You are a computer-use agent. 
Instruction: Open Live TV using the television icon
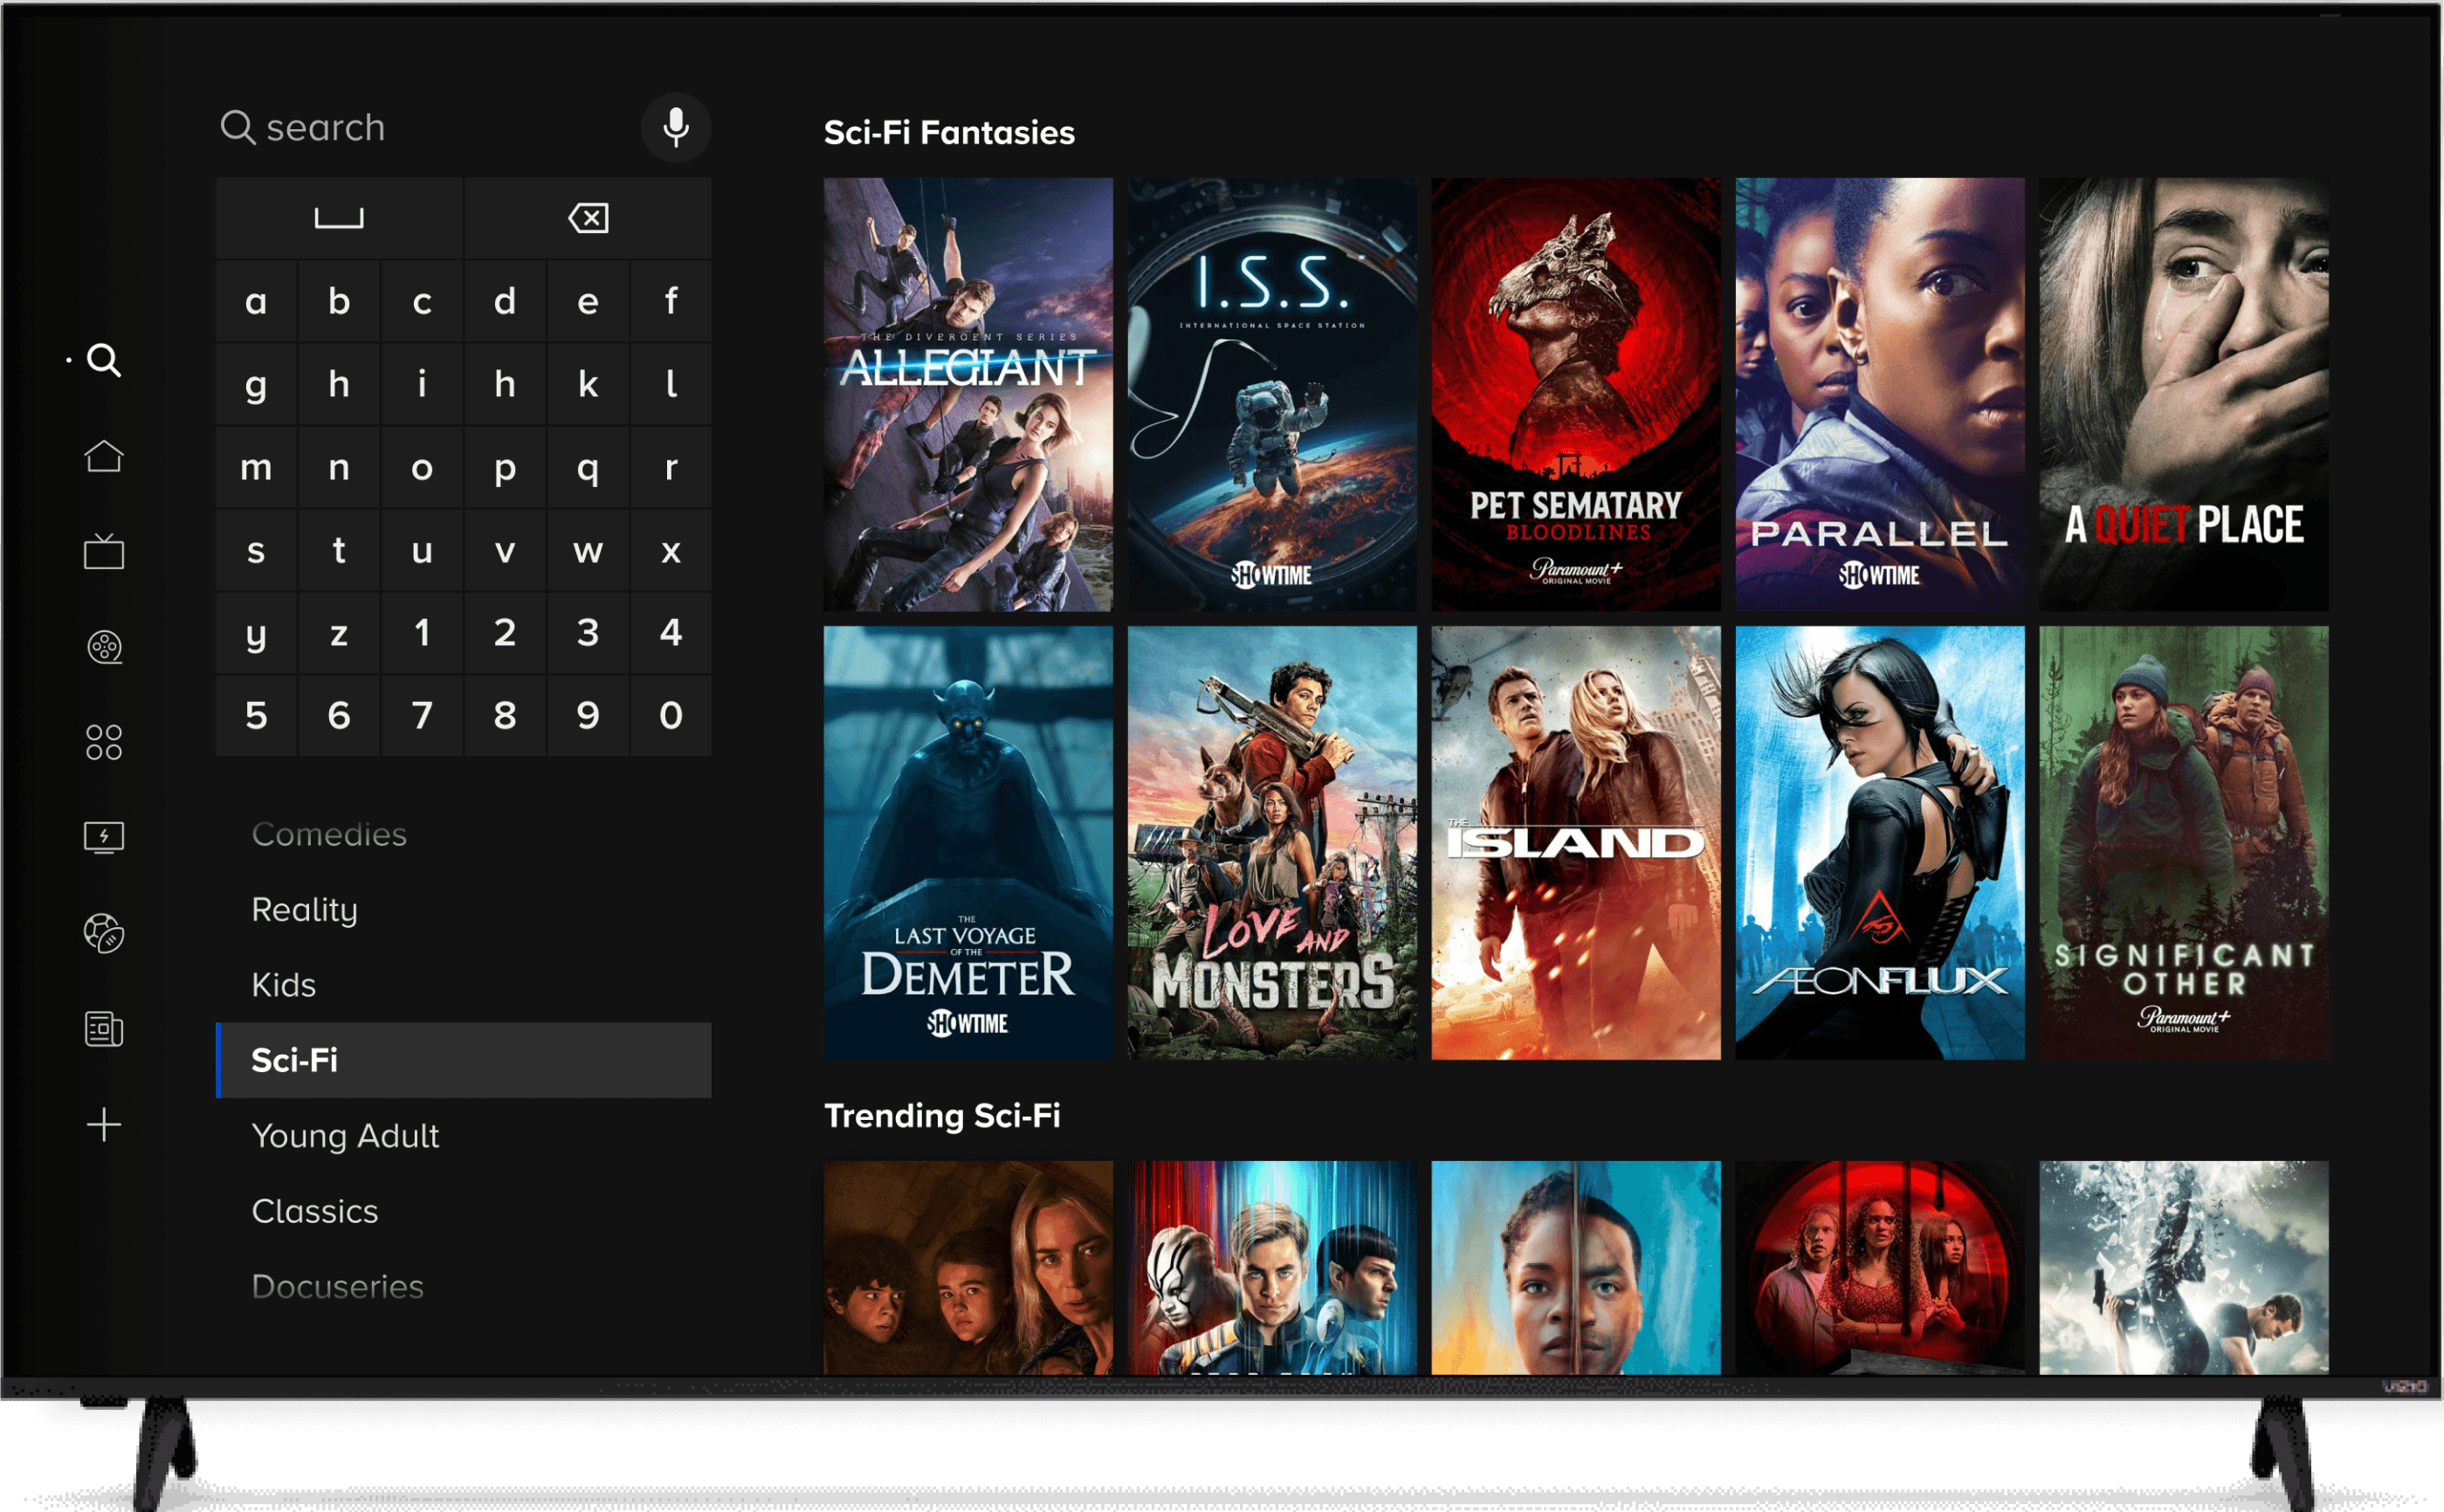pos(103,551)
